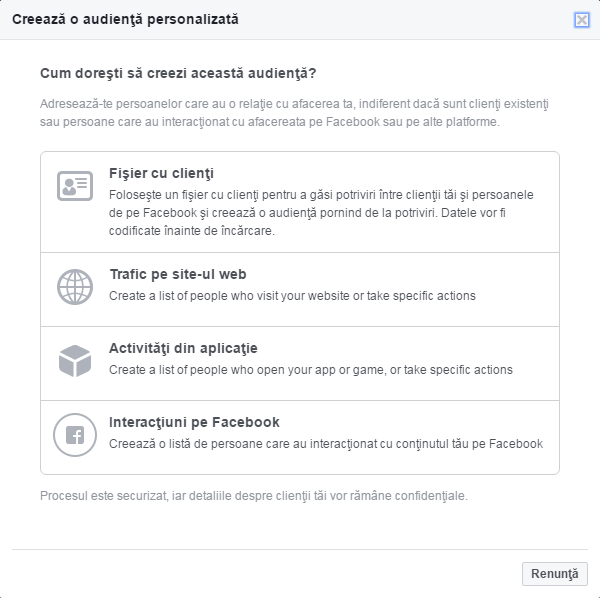Click the website traffic globe icon

(x=75, y=287)
